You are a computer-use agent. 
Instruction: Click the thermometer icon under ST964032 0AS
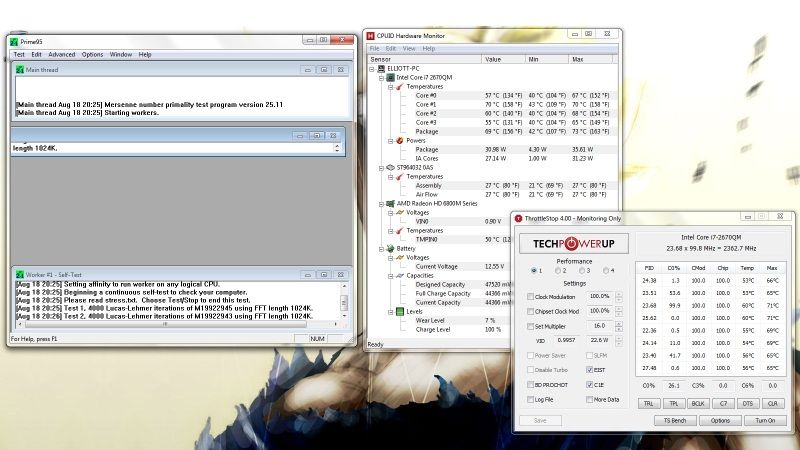pos(399,177)
